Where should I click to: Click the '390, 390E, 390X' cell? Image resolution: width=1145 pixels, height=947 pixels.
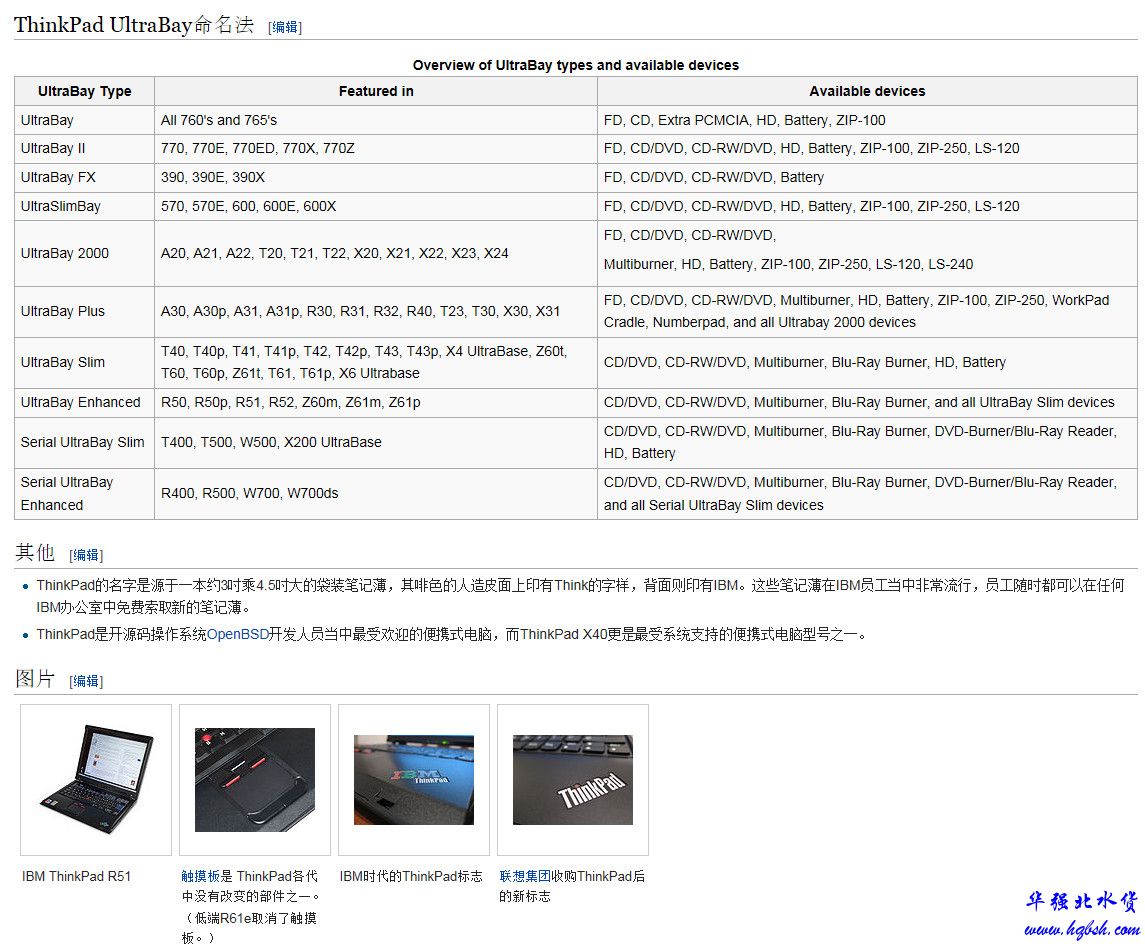(376, 177)
